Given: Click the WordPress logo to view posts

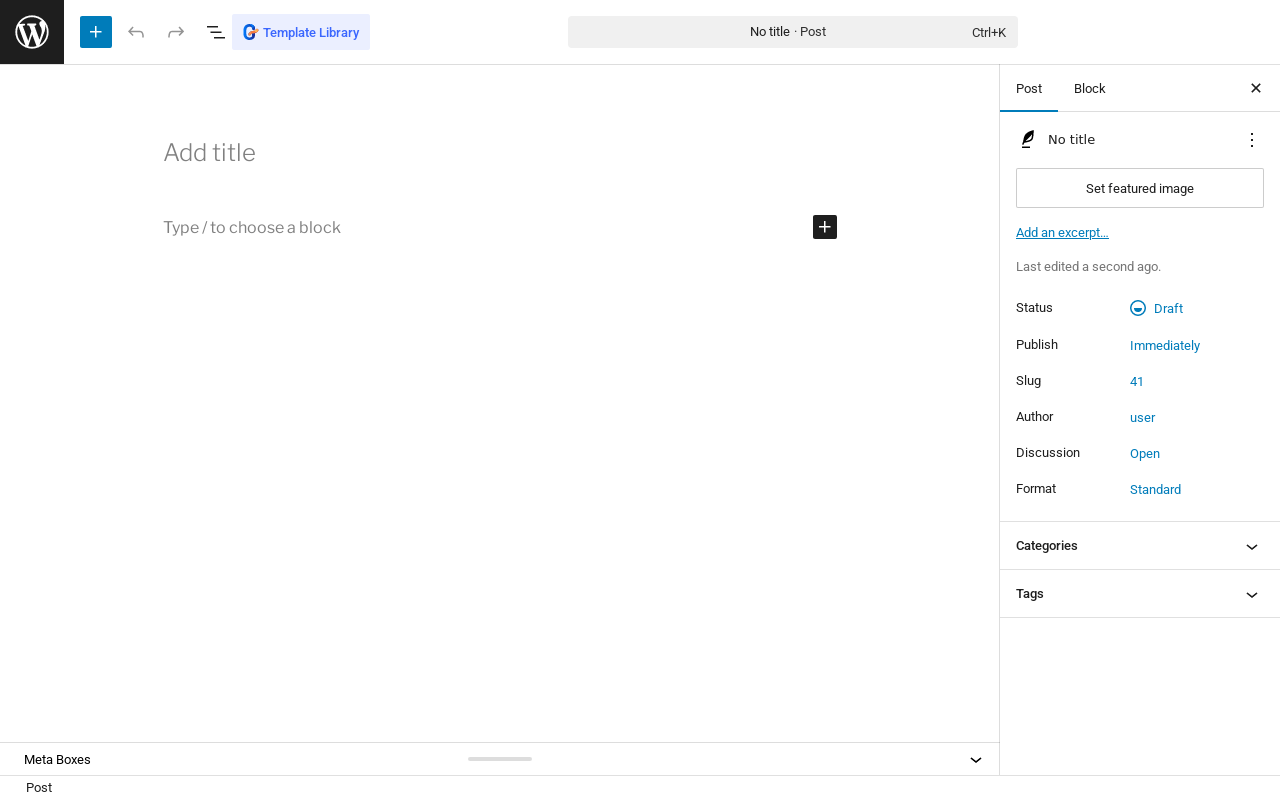Looking at the screenshot, I should [x=32, y=32].
